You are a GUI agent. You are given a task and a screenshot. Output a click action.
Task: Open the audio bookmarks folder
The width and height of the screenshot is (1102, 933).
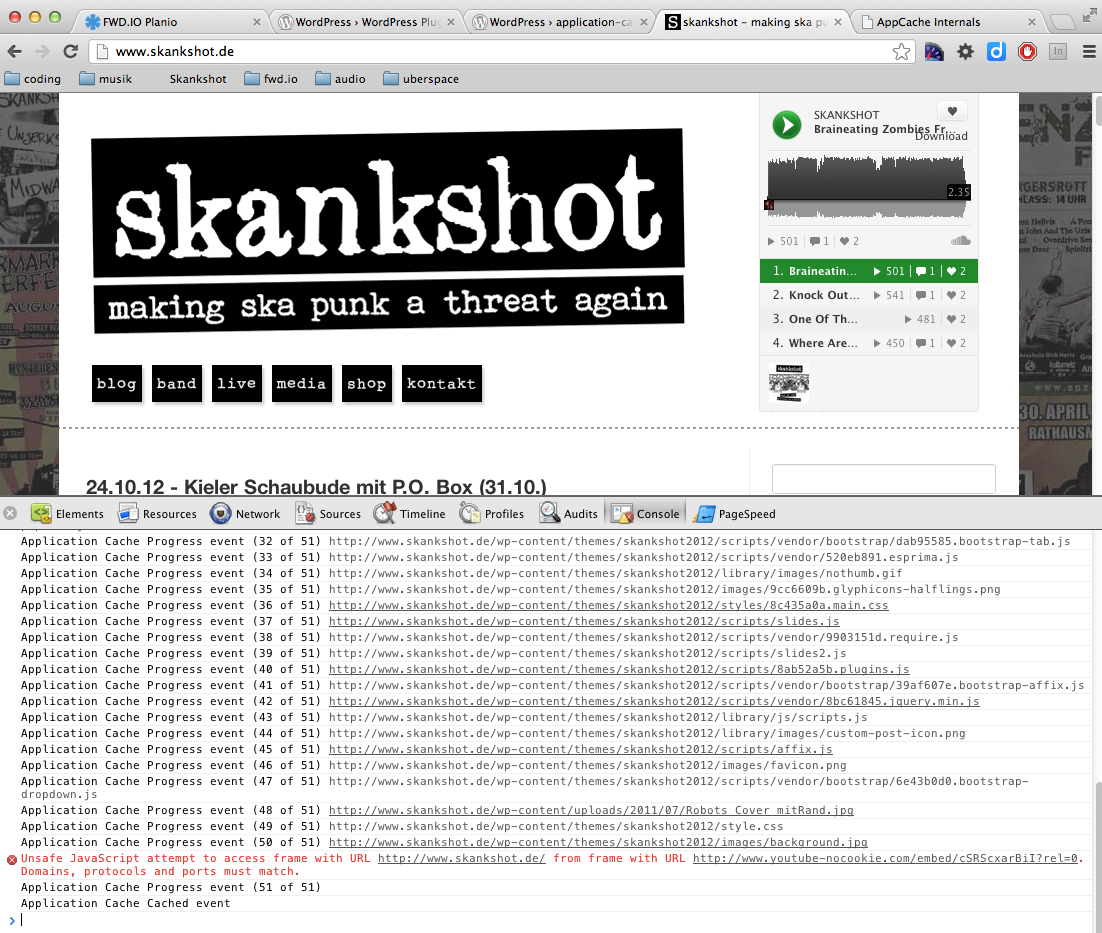340,79
